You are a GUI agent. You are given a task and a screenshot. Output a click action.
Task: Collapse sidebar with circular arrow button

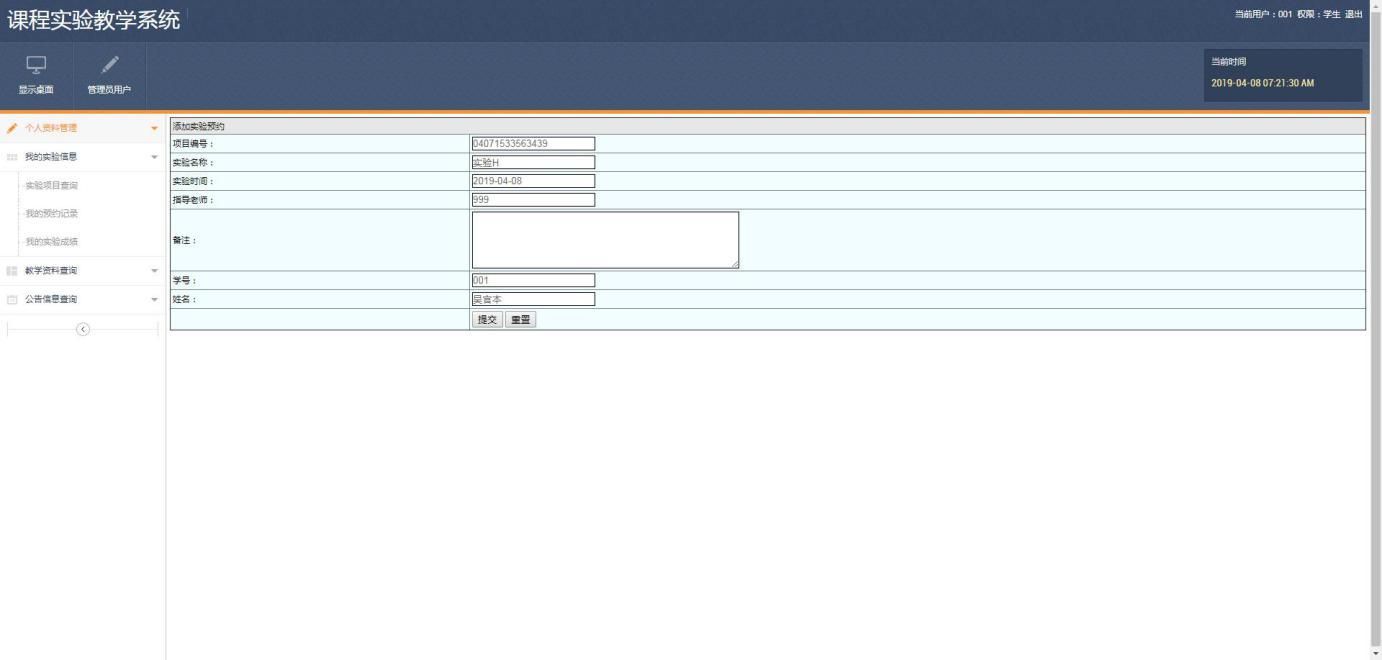(x=83, y=330)
